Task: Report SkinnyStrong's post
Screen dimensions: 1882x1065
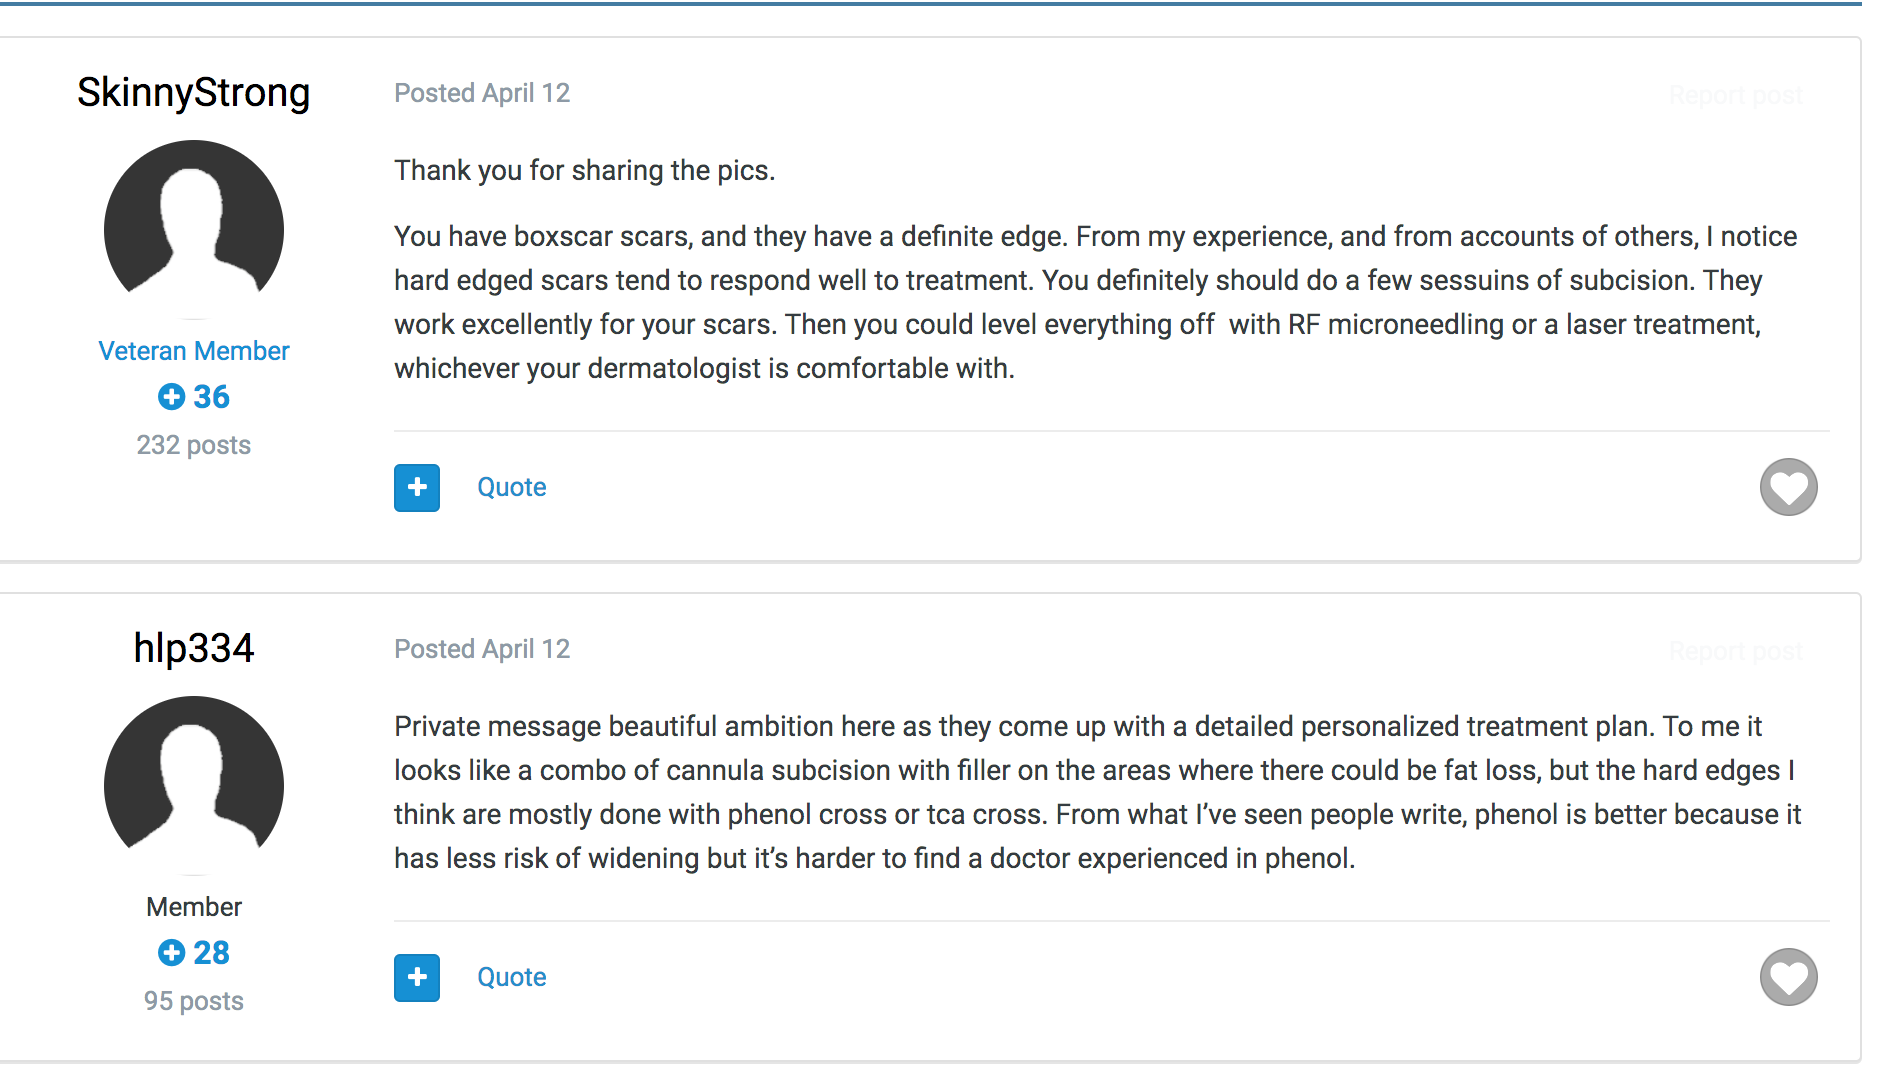Action: click(1736, 96)
